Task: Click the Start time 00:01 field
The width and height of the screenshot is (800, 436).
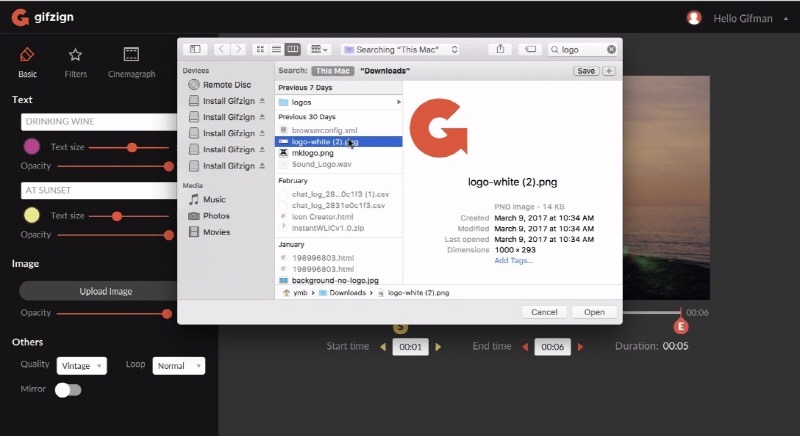Action: click(410, 347)
